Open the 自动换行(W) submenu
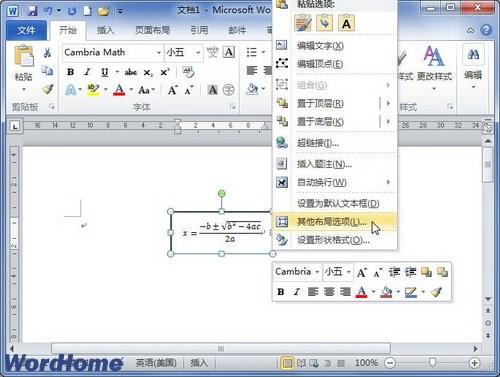Viewport: 500px width, 377px height. point(335,182)
